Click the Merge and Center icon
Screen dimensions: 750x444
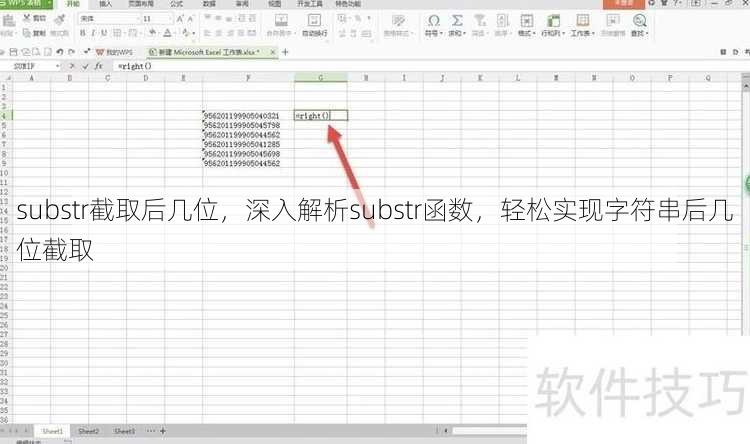point(281,21)
